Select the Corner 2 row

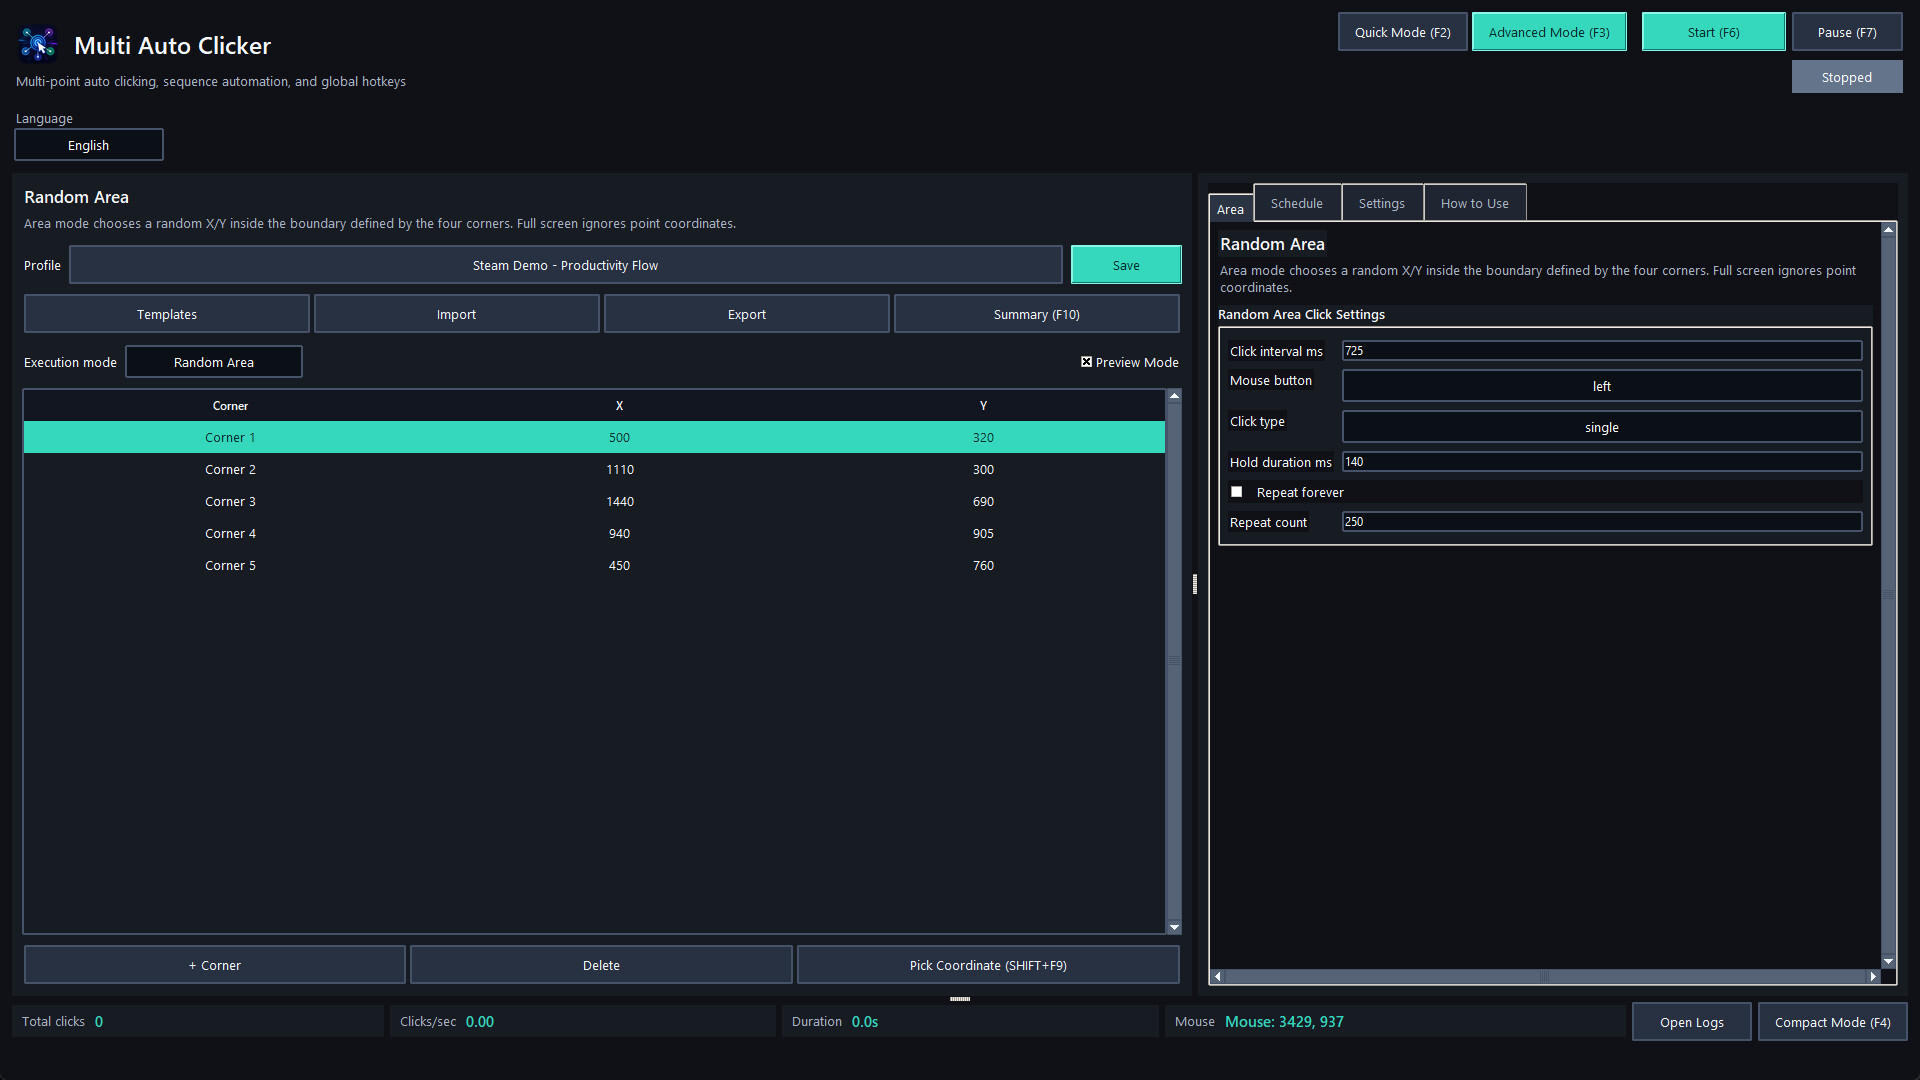click(594, 469)
